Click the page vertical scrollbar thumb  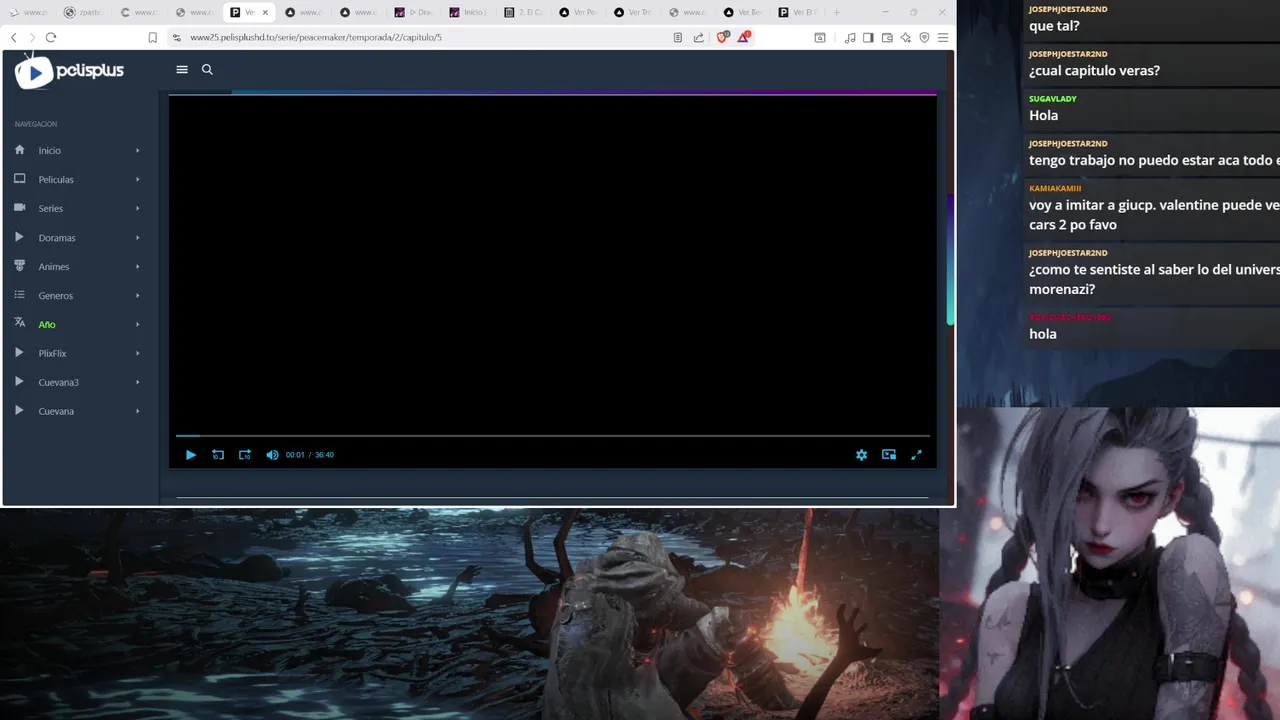(x=950, y=260)
